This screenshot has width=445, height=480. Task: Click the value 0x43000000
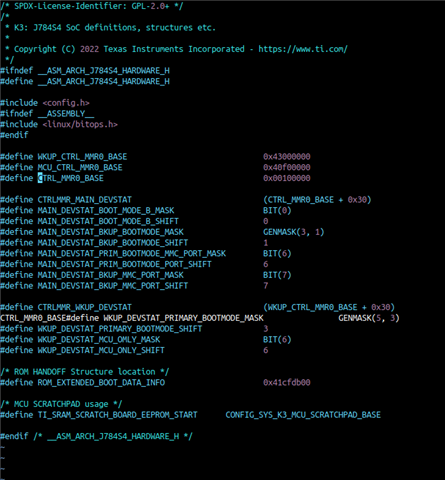point(287,157)
